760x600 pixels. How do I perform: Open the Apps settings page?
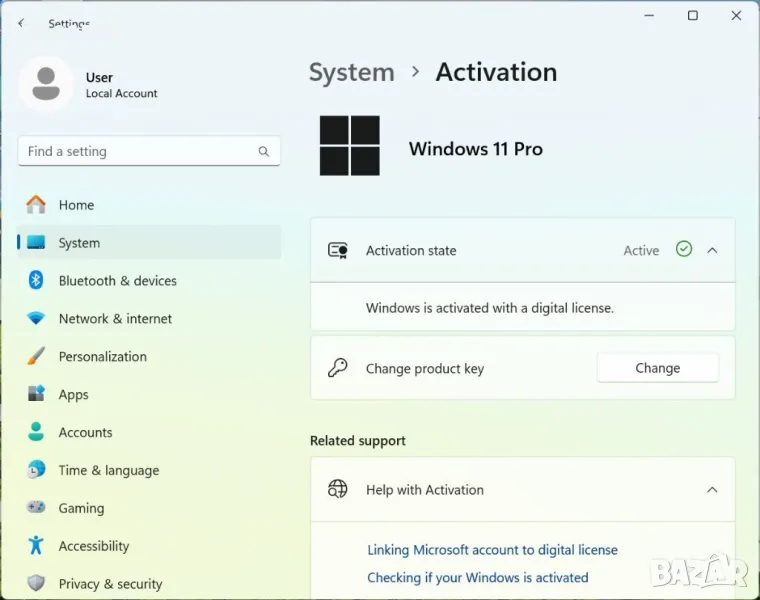[x=73, y=395]
